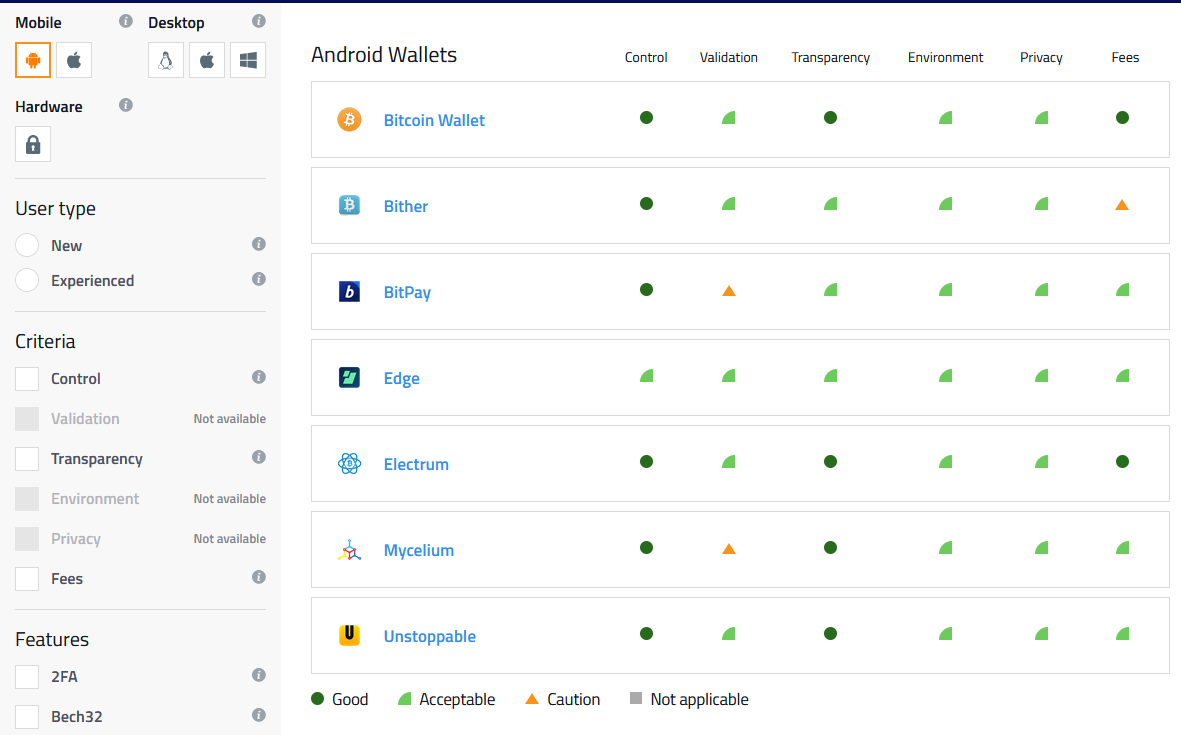Open the Bither wallet link
The image size is (1181, 735).
tap(405, 206)
